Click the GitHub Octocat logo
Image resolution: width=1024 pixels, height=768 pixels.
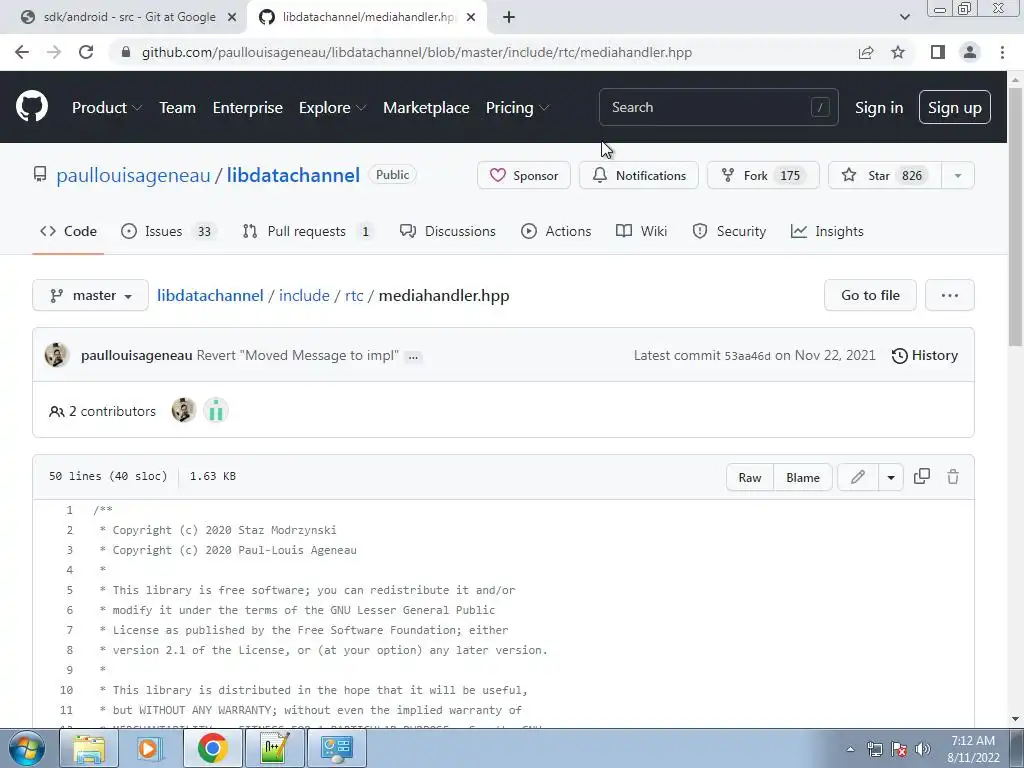32,107
